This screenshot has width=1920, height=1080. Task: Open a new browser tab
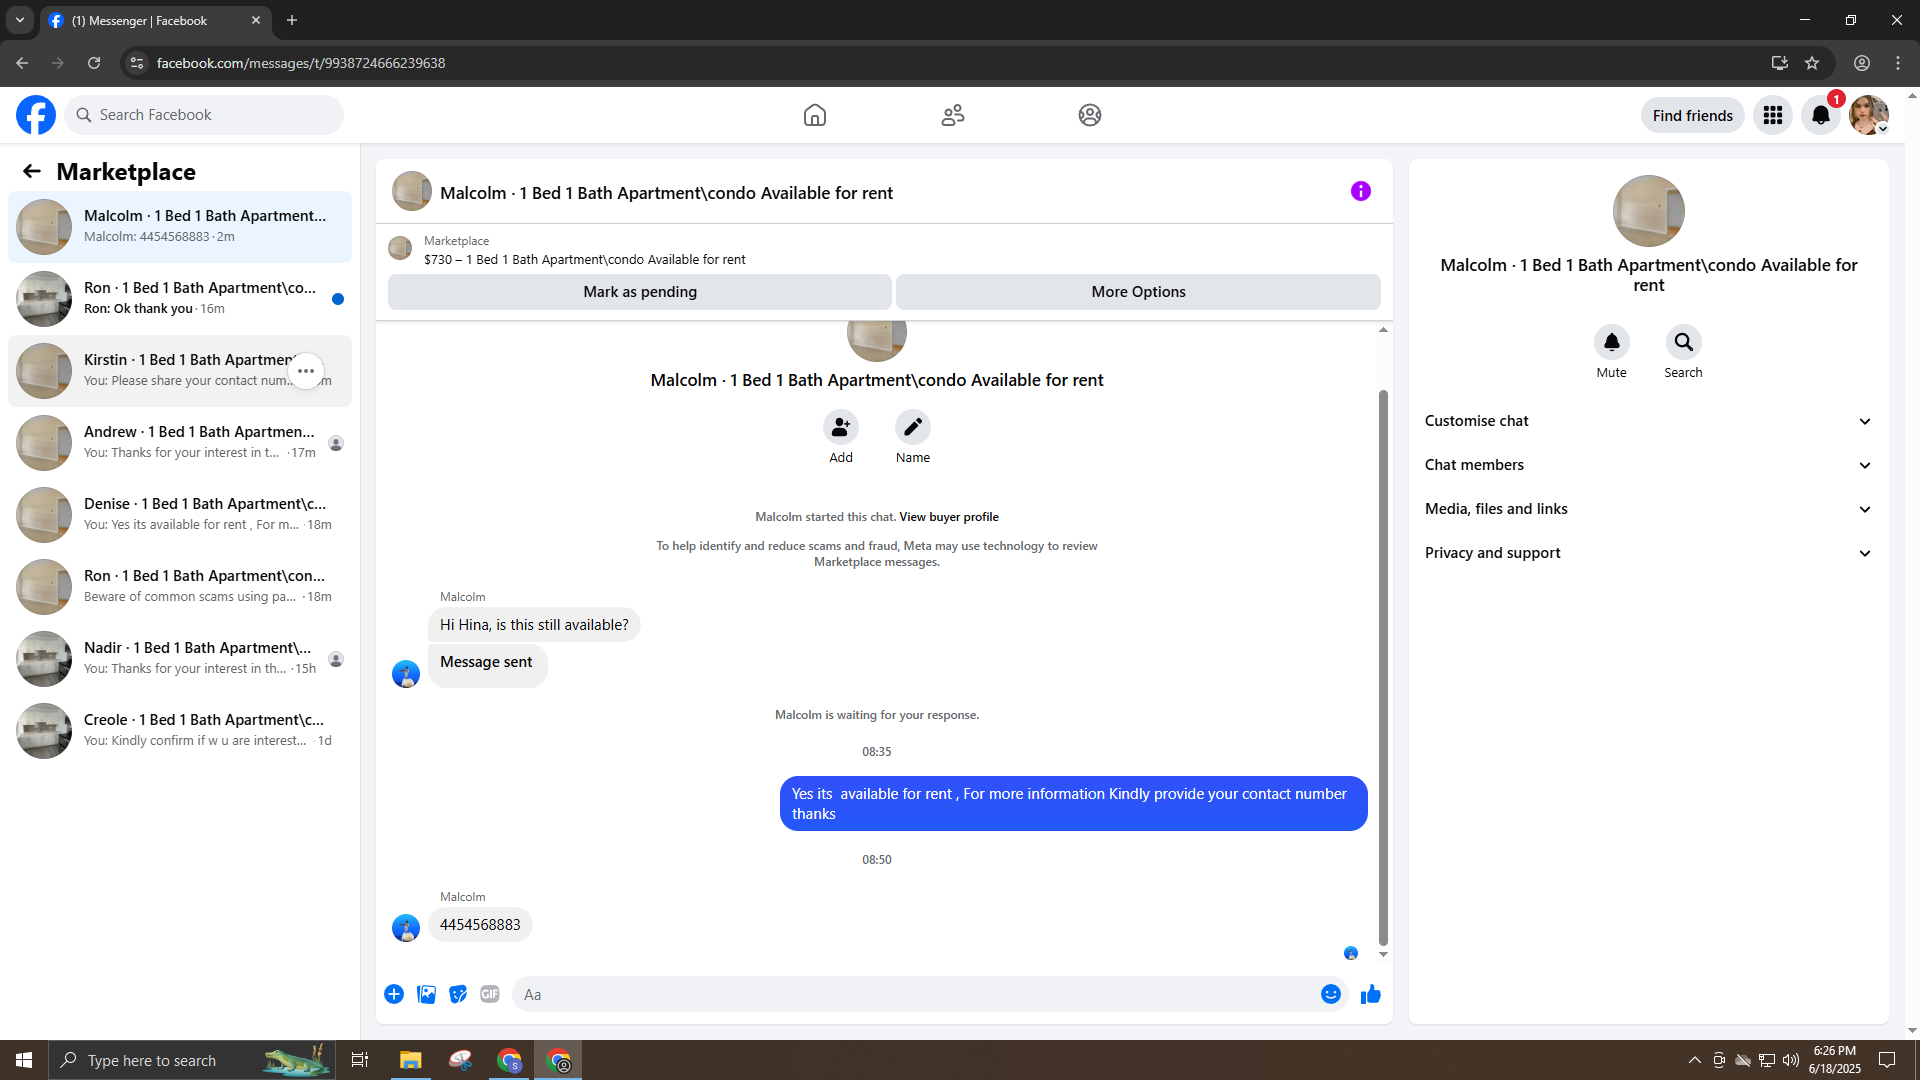[292, 20]
